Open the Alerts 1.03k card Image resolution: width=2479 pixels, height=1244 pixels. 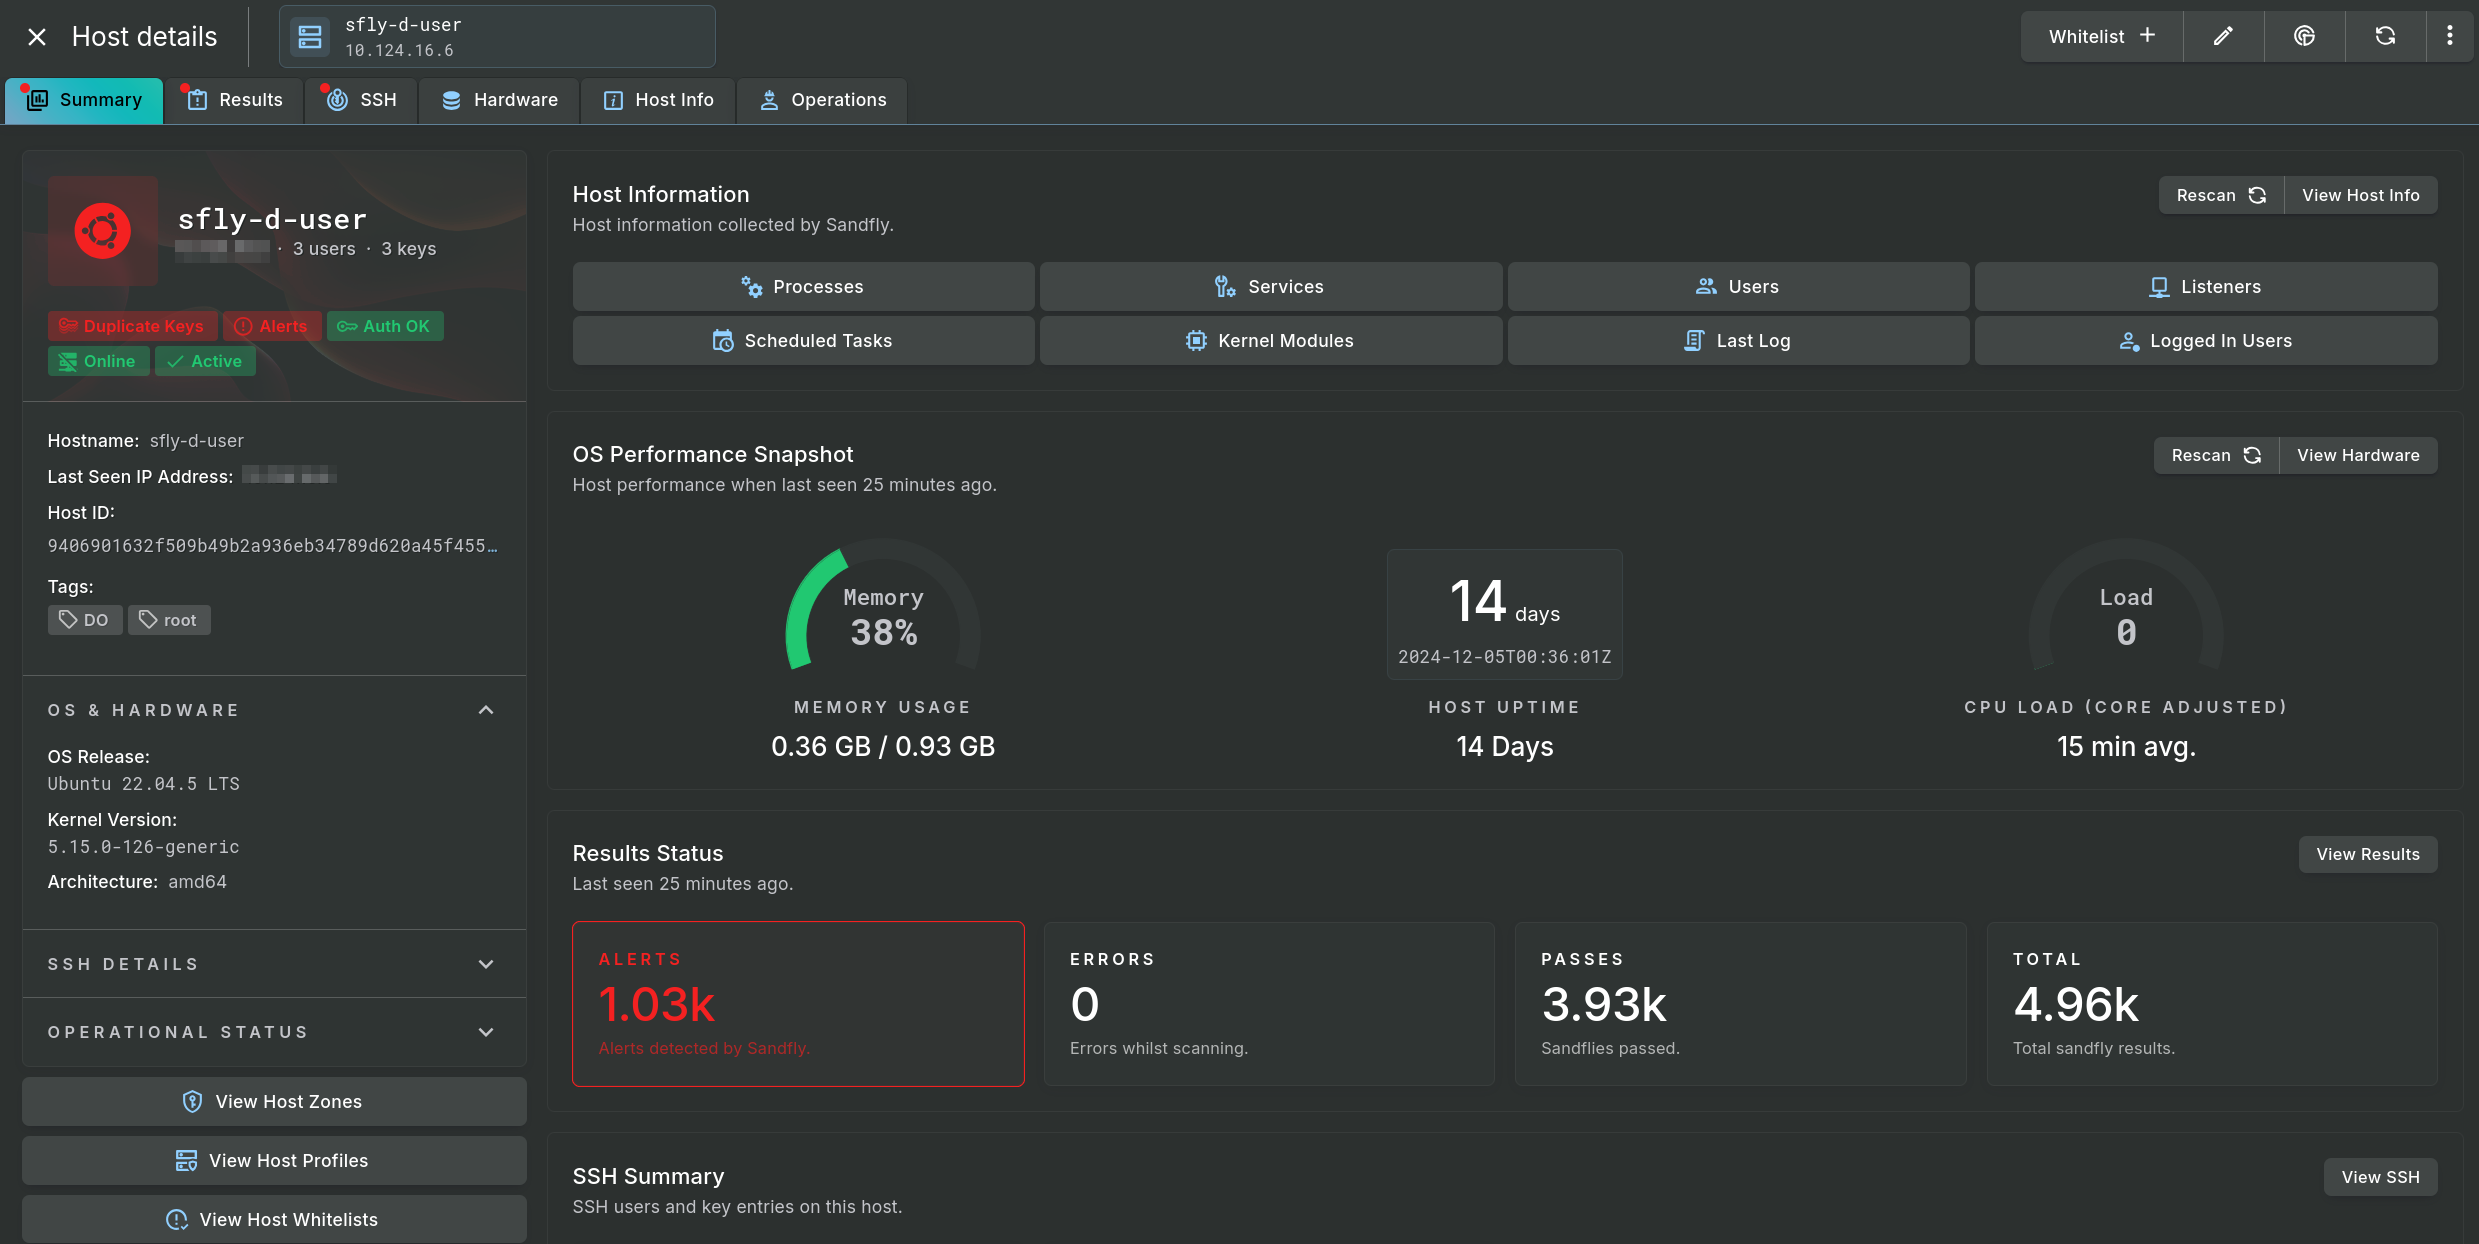point(798,1004)
